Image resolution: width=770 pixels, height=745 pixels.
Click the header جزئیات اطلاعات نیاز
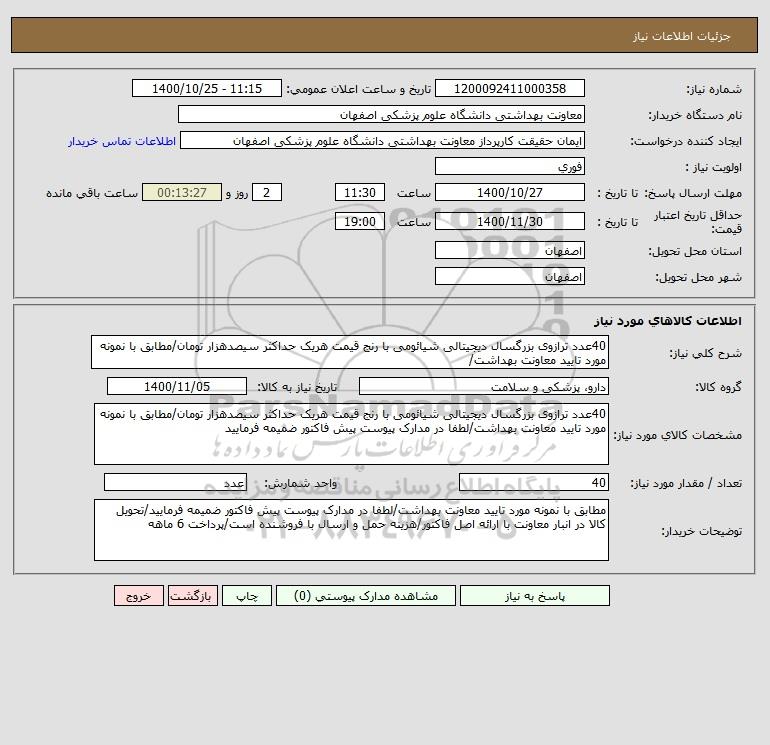point(682,36)
